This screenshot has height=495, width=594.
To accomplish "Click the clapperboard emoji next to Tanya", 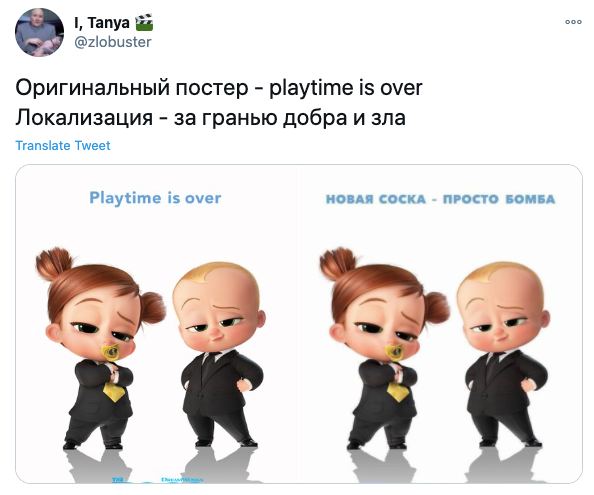I will tap(144, 23).
